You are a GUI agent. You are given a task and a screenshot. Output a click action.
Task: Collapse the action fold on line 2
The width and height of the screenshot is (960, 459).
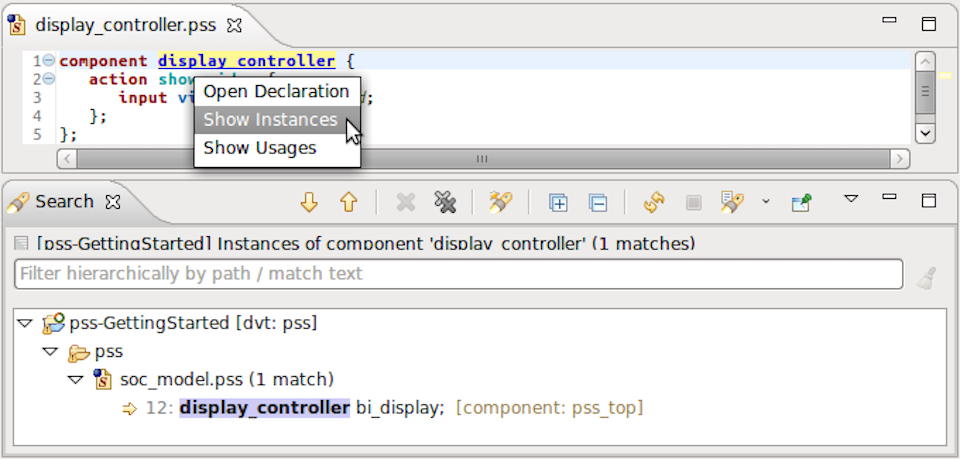point(48,79)
